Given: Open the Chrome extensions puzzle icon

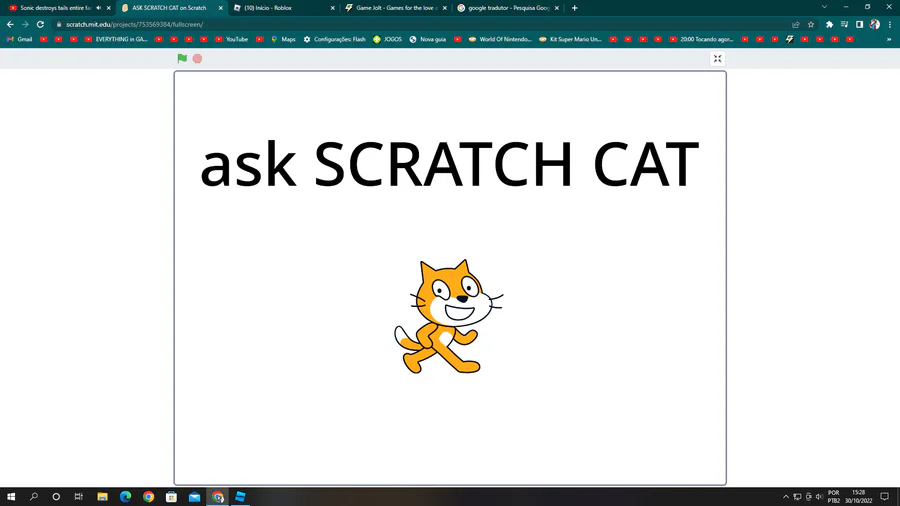Looking at the screenshot, I should tap(829, 25).
